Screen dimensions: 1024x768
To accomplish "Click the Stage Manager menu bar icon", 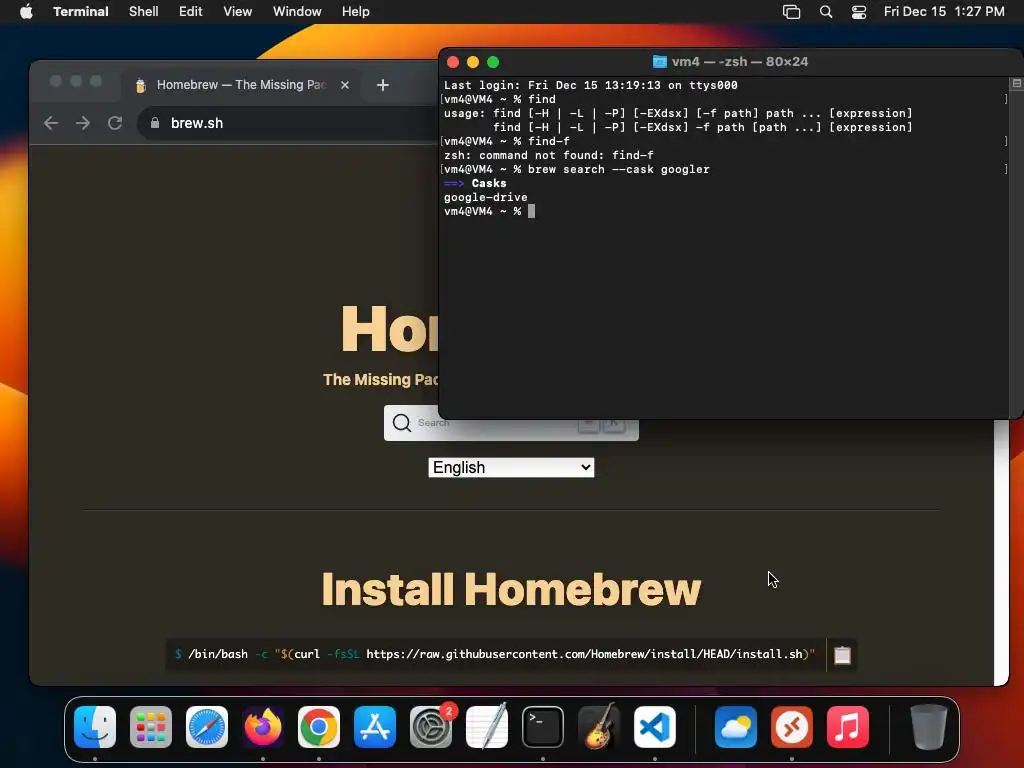I will coord(791,11).
